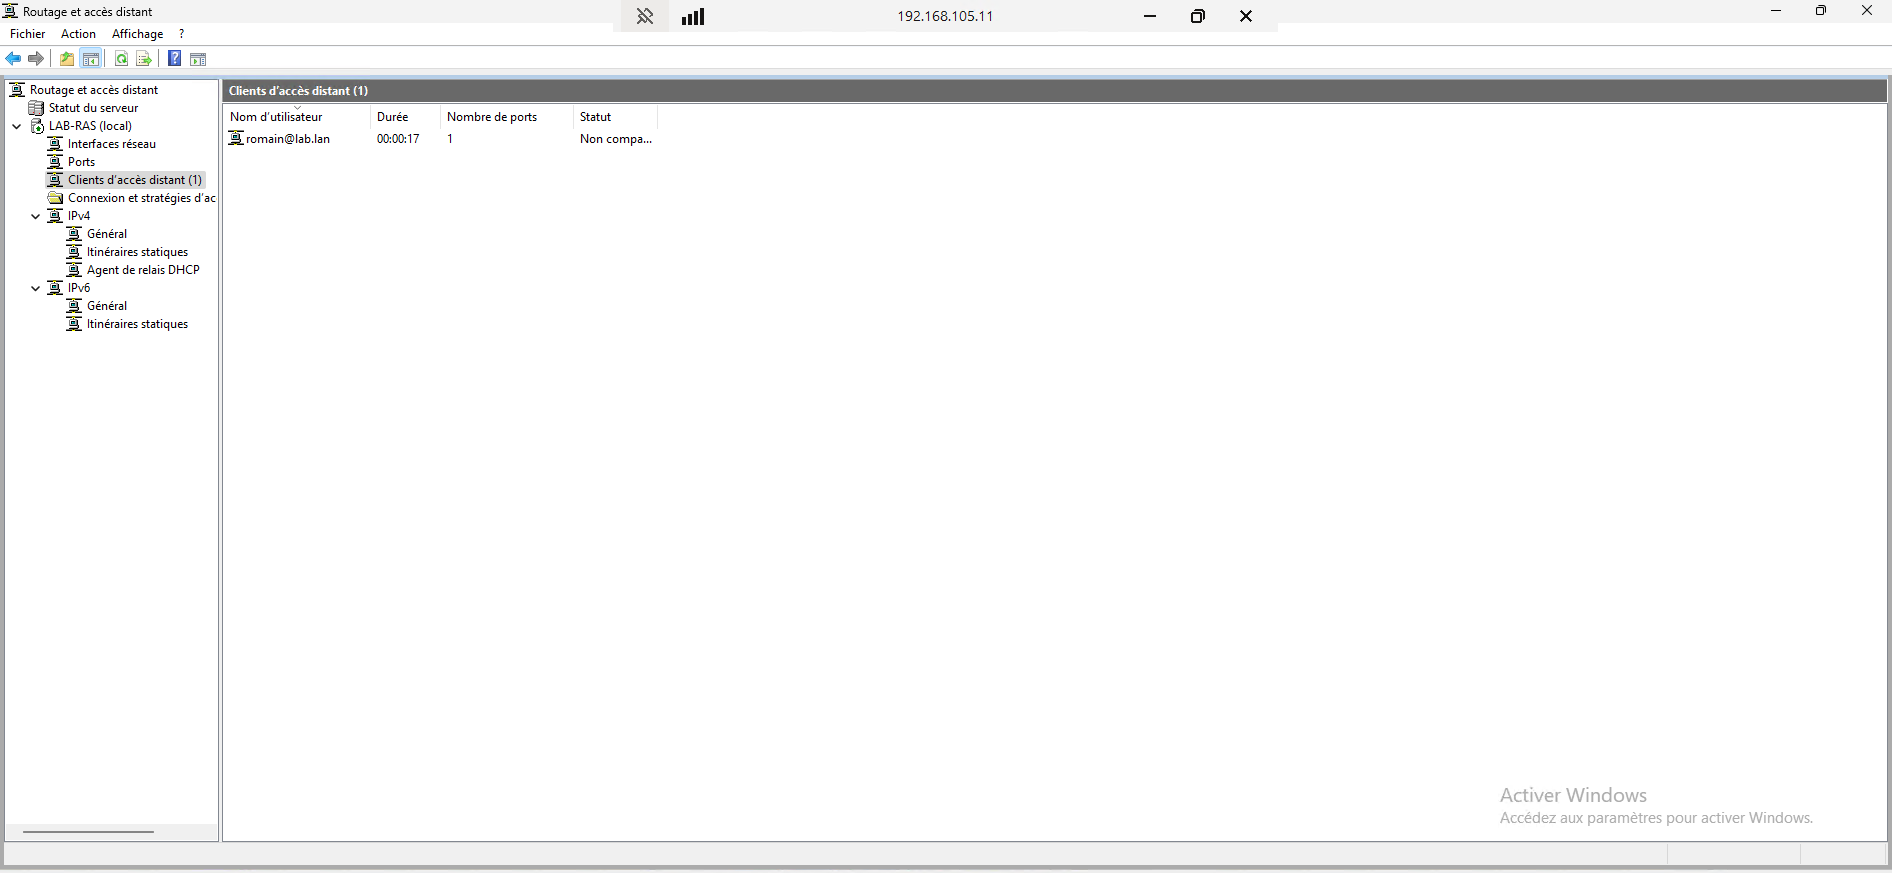Select the romain@lab.lan client row
The width and height of the screenshot is (1892, 873).
[x=288, y=139]
